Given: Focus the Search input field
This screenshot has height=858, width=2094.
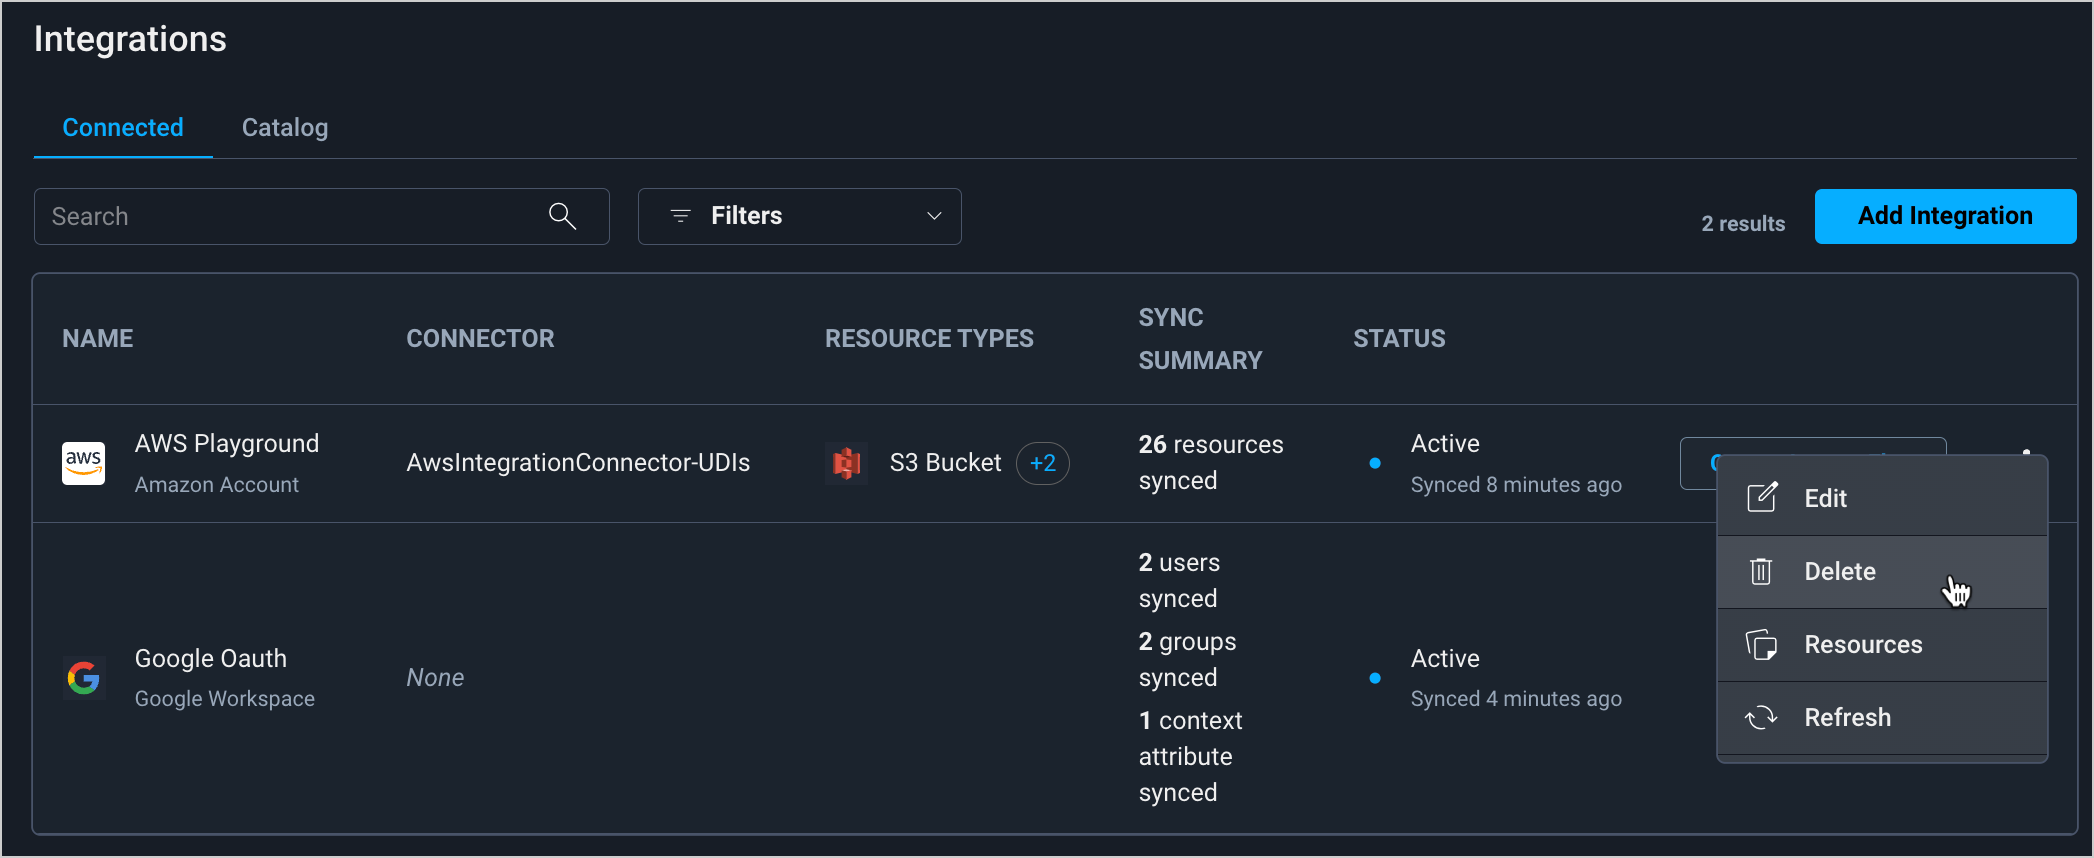Looking at the screenshot, I should click(x=290, y=216).
